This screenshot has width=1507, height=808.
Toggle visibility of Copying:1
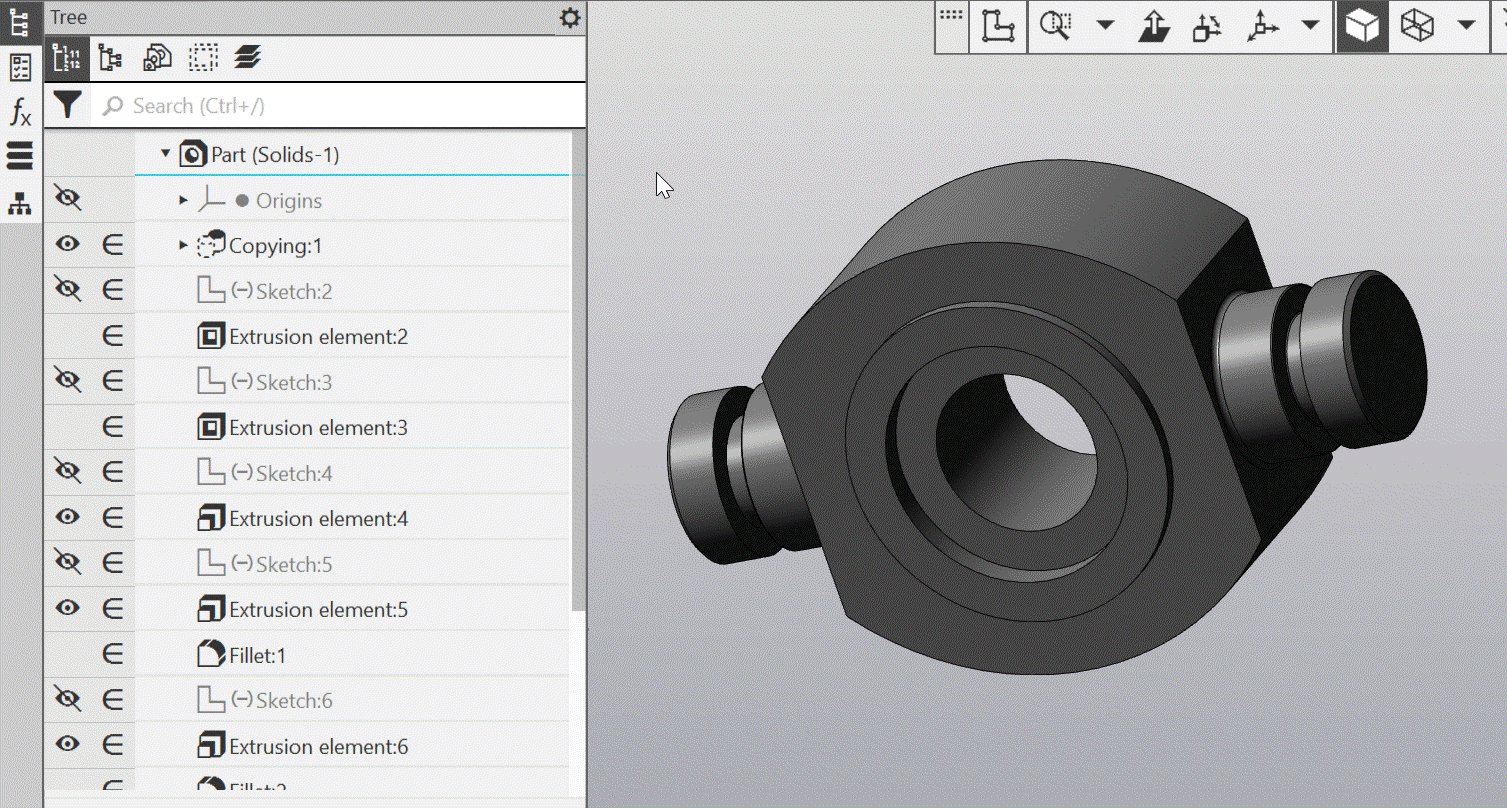pos(67,245)
